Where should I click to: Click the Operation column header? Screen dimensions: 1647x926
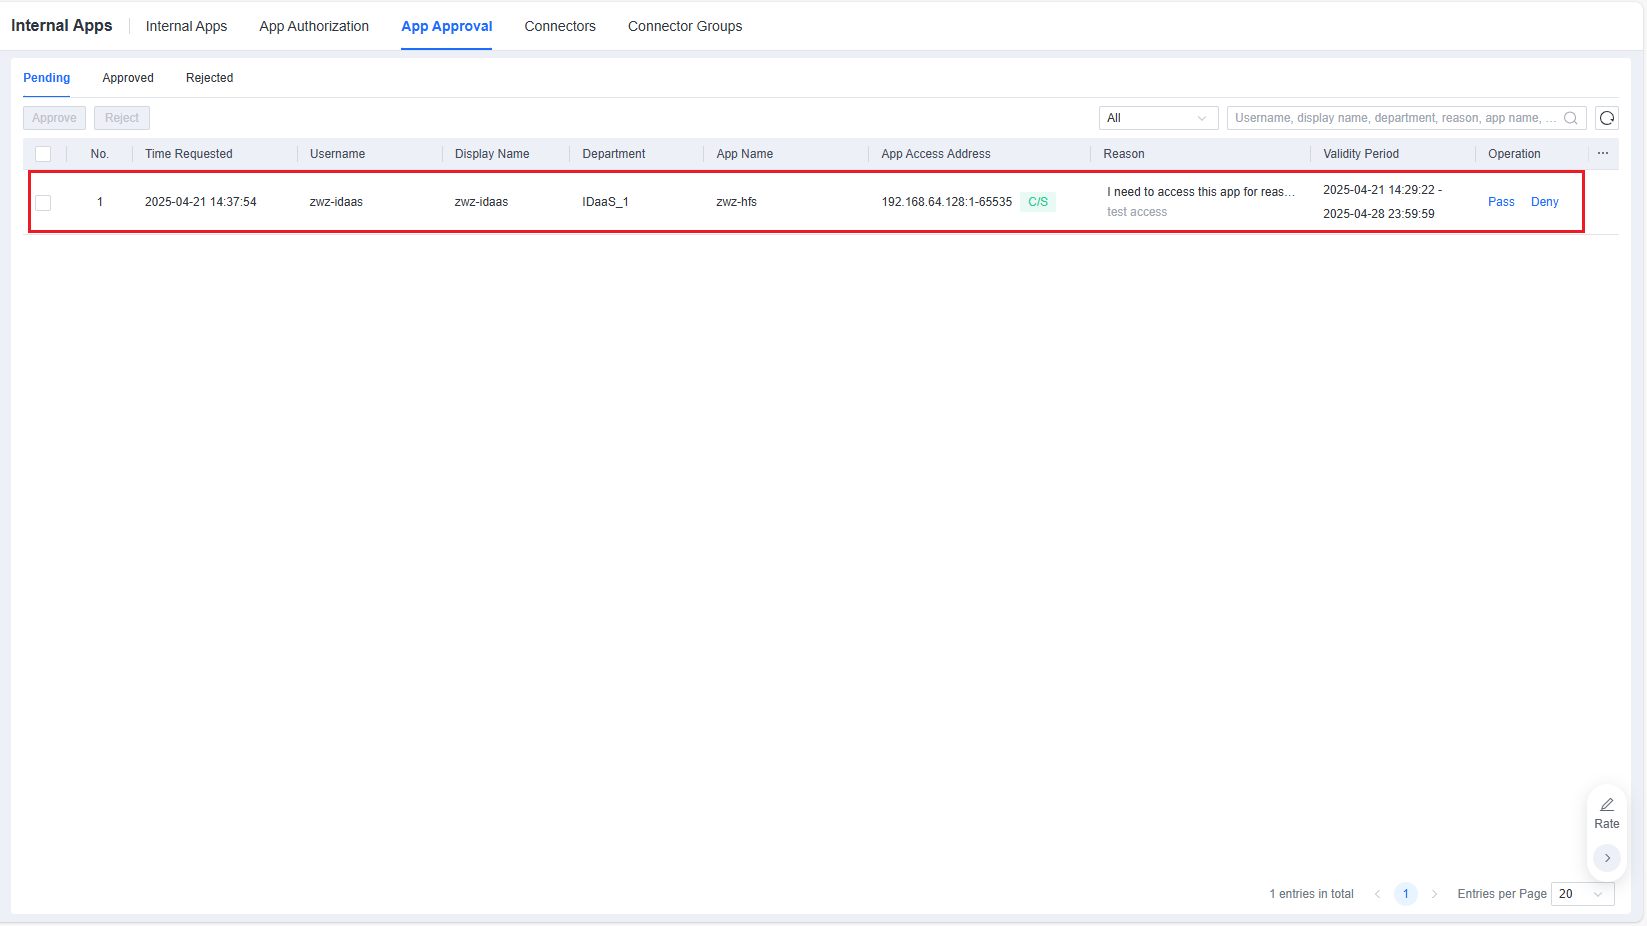coord(1514,154)
